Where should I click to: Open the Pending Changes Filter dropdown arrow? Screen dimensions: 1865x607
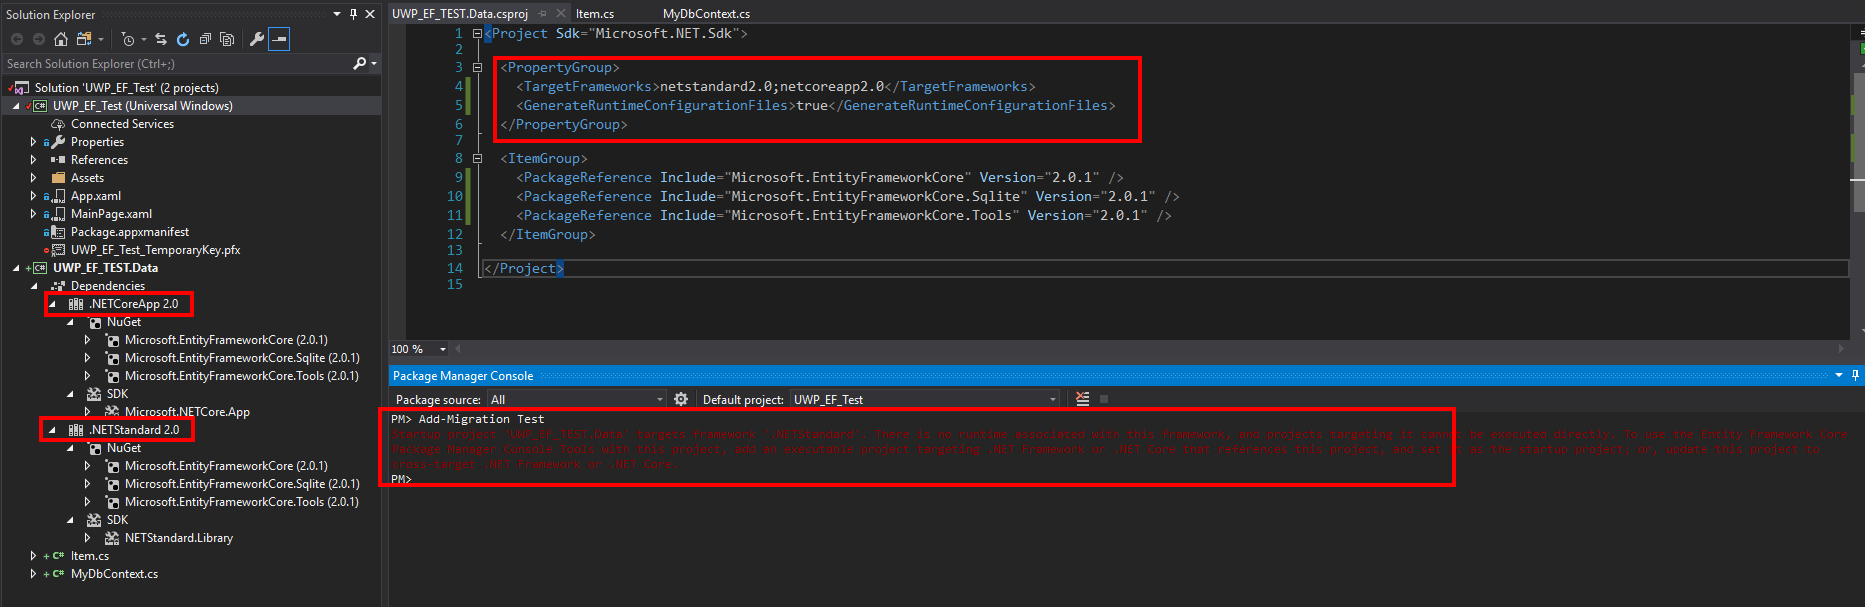[144, 40]
